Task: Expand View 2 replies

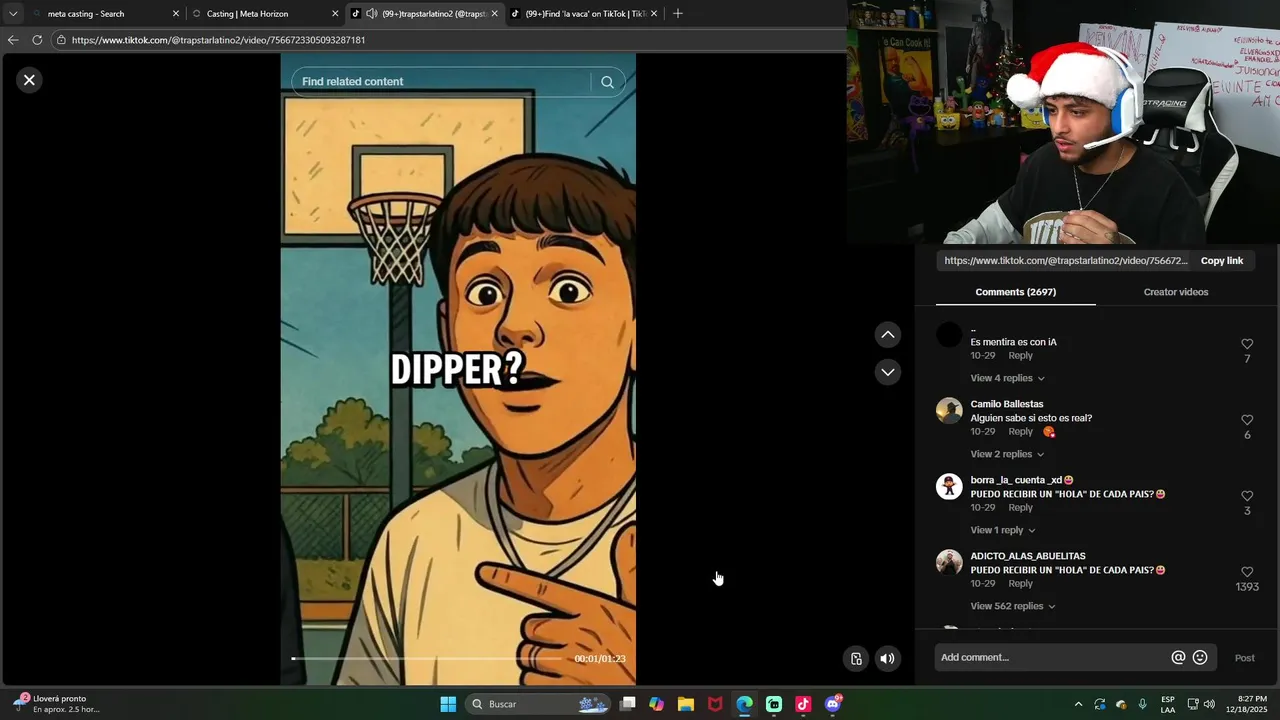Action: tap(1007, 454)
